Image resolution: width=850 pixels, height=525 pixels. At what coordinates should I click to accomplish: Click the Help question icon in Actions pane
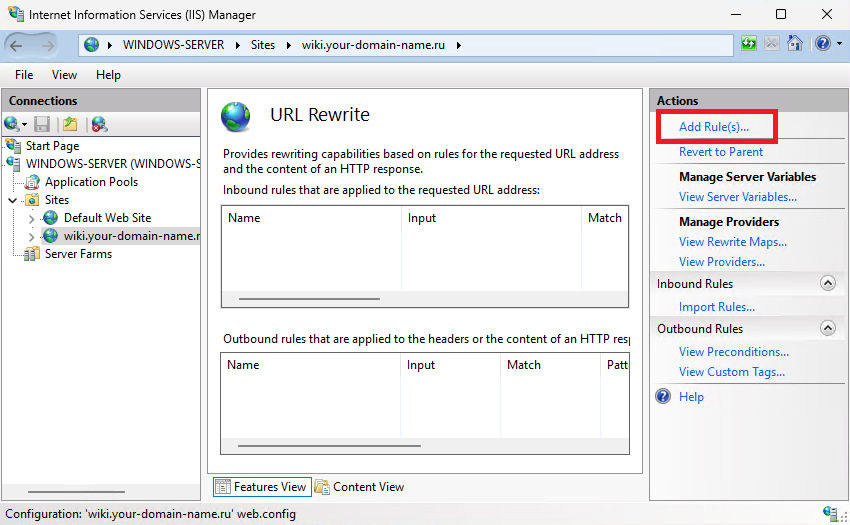click(663, 396)
